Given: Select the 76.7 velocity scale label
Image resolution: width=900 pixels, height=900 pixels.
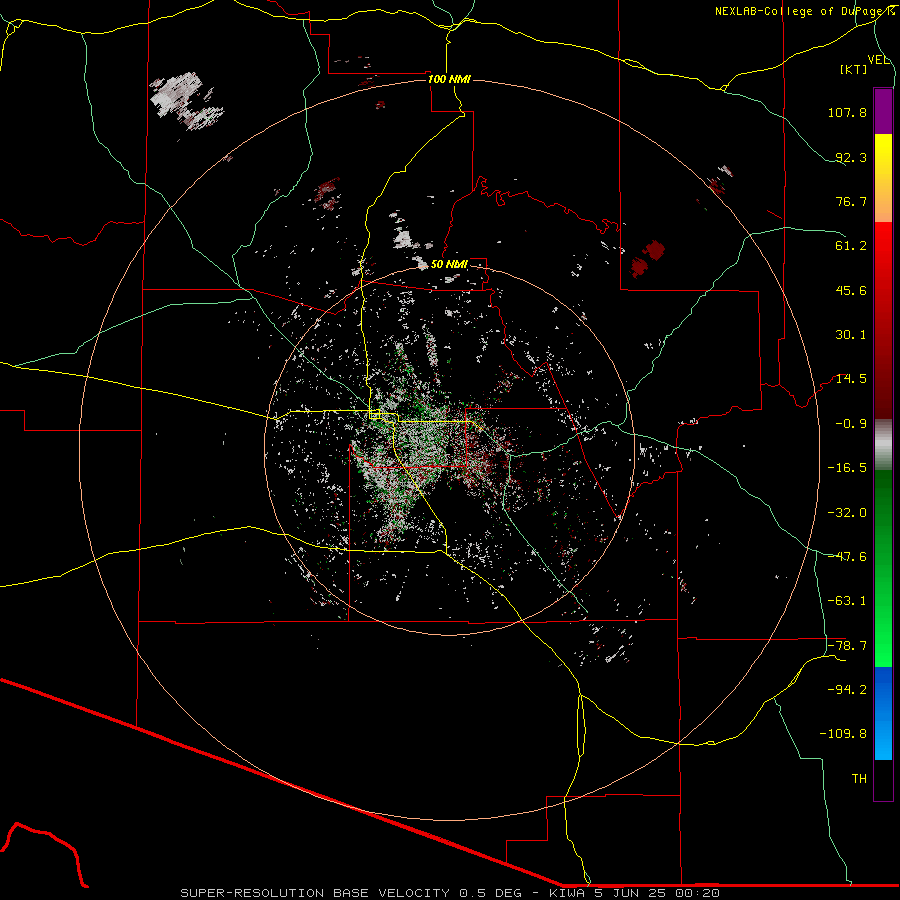Looking at the screenshot, I should click(x=851, y=201).
